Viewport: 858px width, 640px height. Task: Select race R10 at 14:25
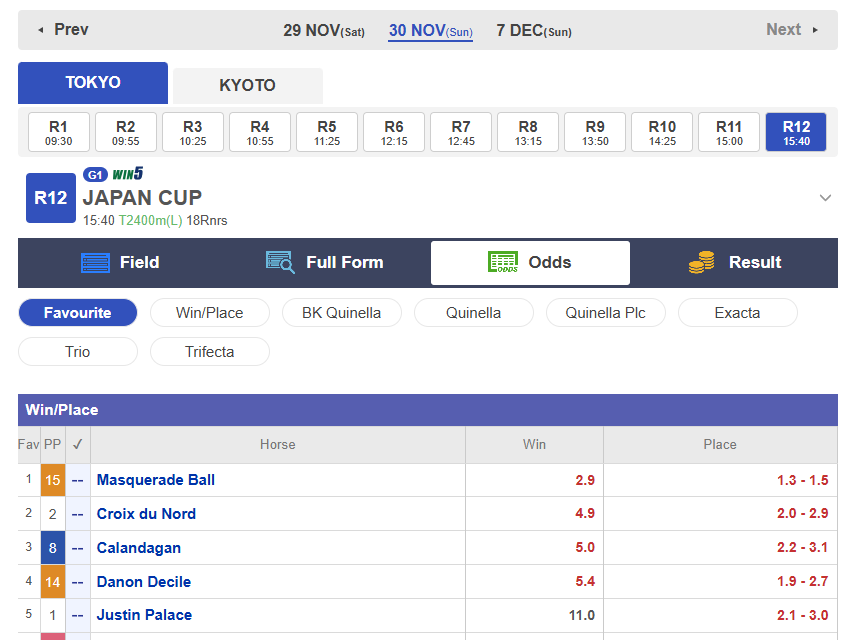(x=662, y=132)
